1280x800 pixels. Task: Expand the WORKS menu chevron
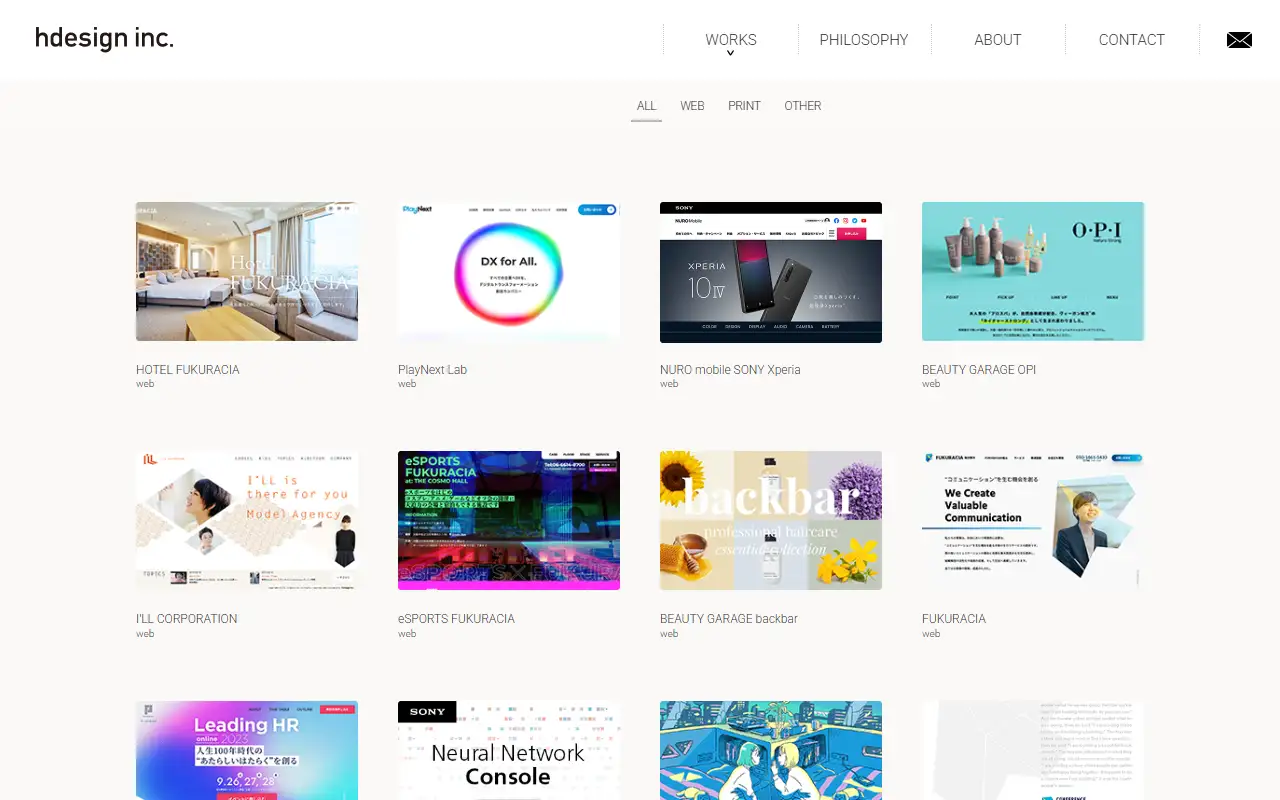[731, 53]
